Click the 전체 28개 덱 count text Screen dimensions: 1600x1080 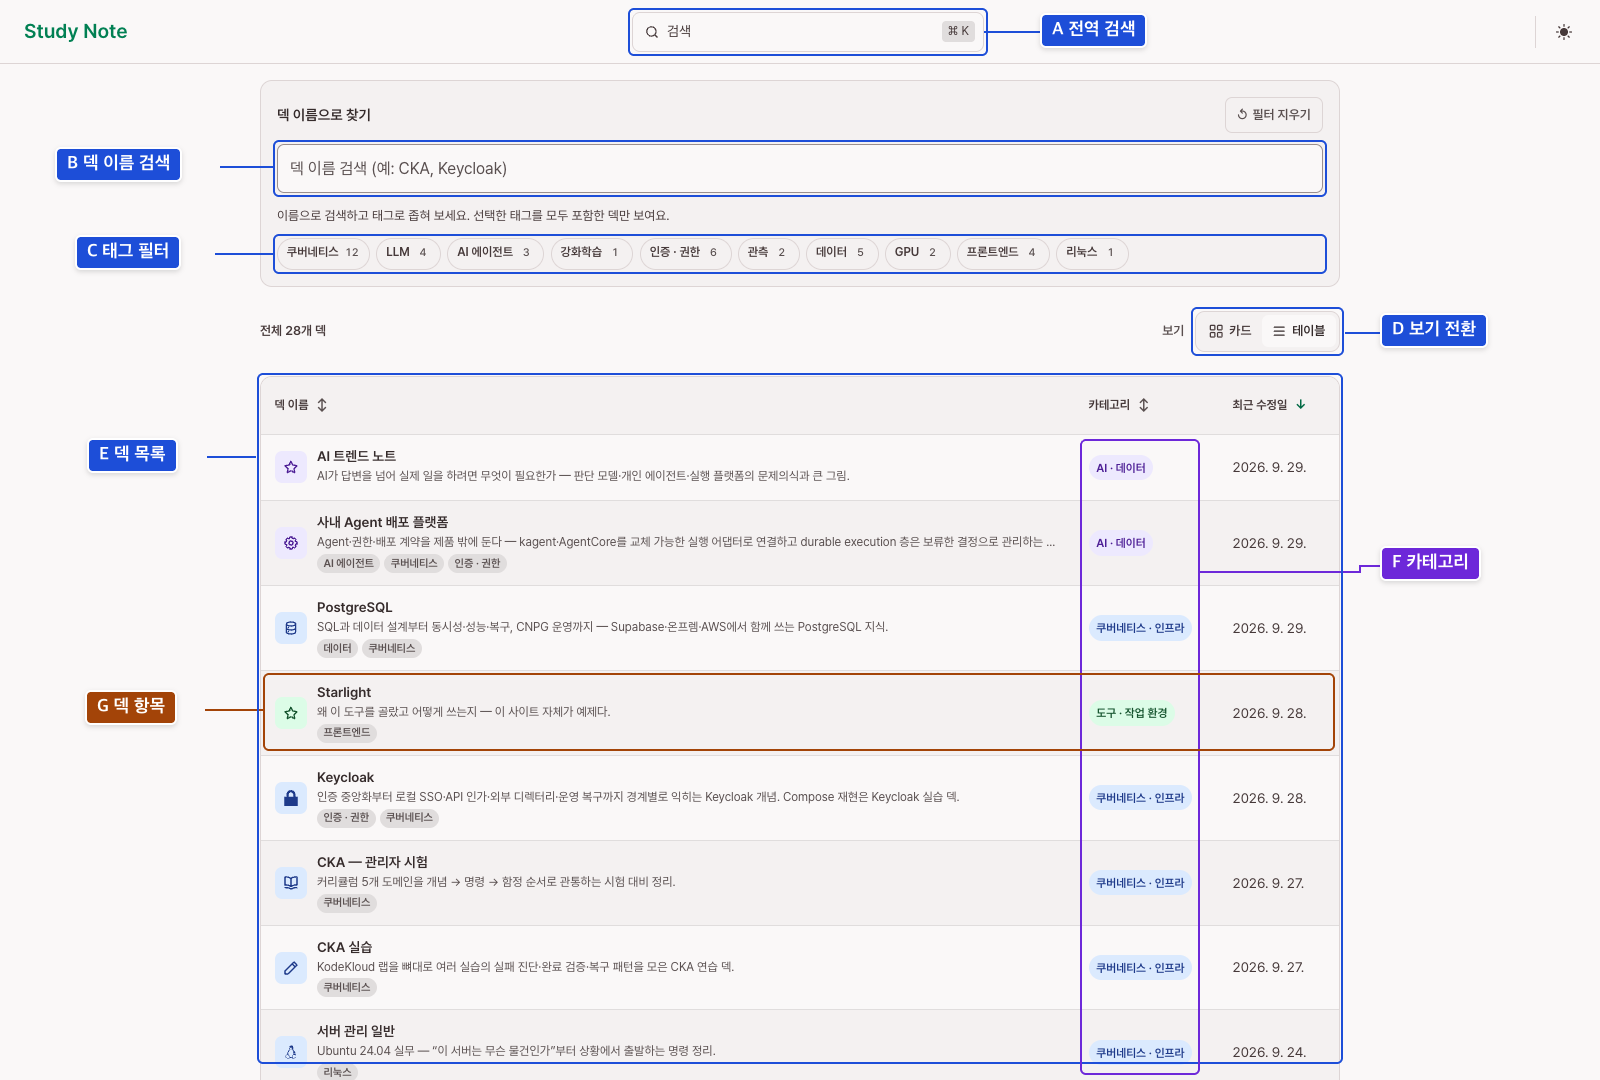tap(293, 331)
